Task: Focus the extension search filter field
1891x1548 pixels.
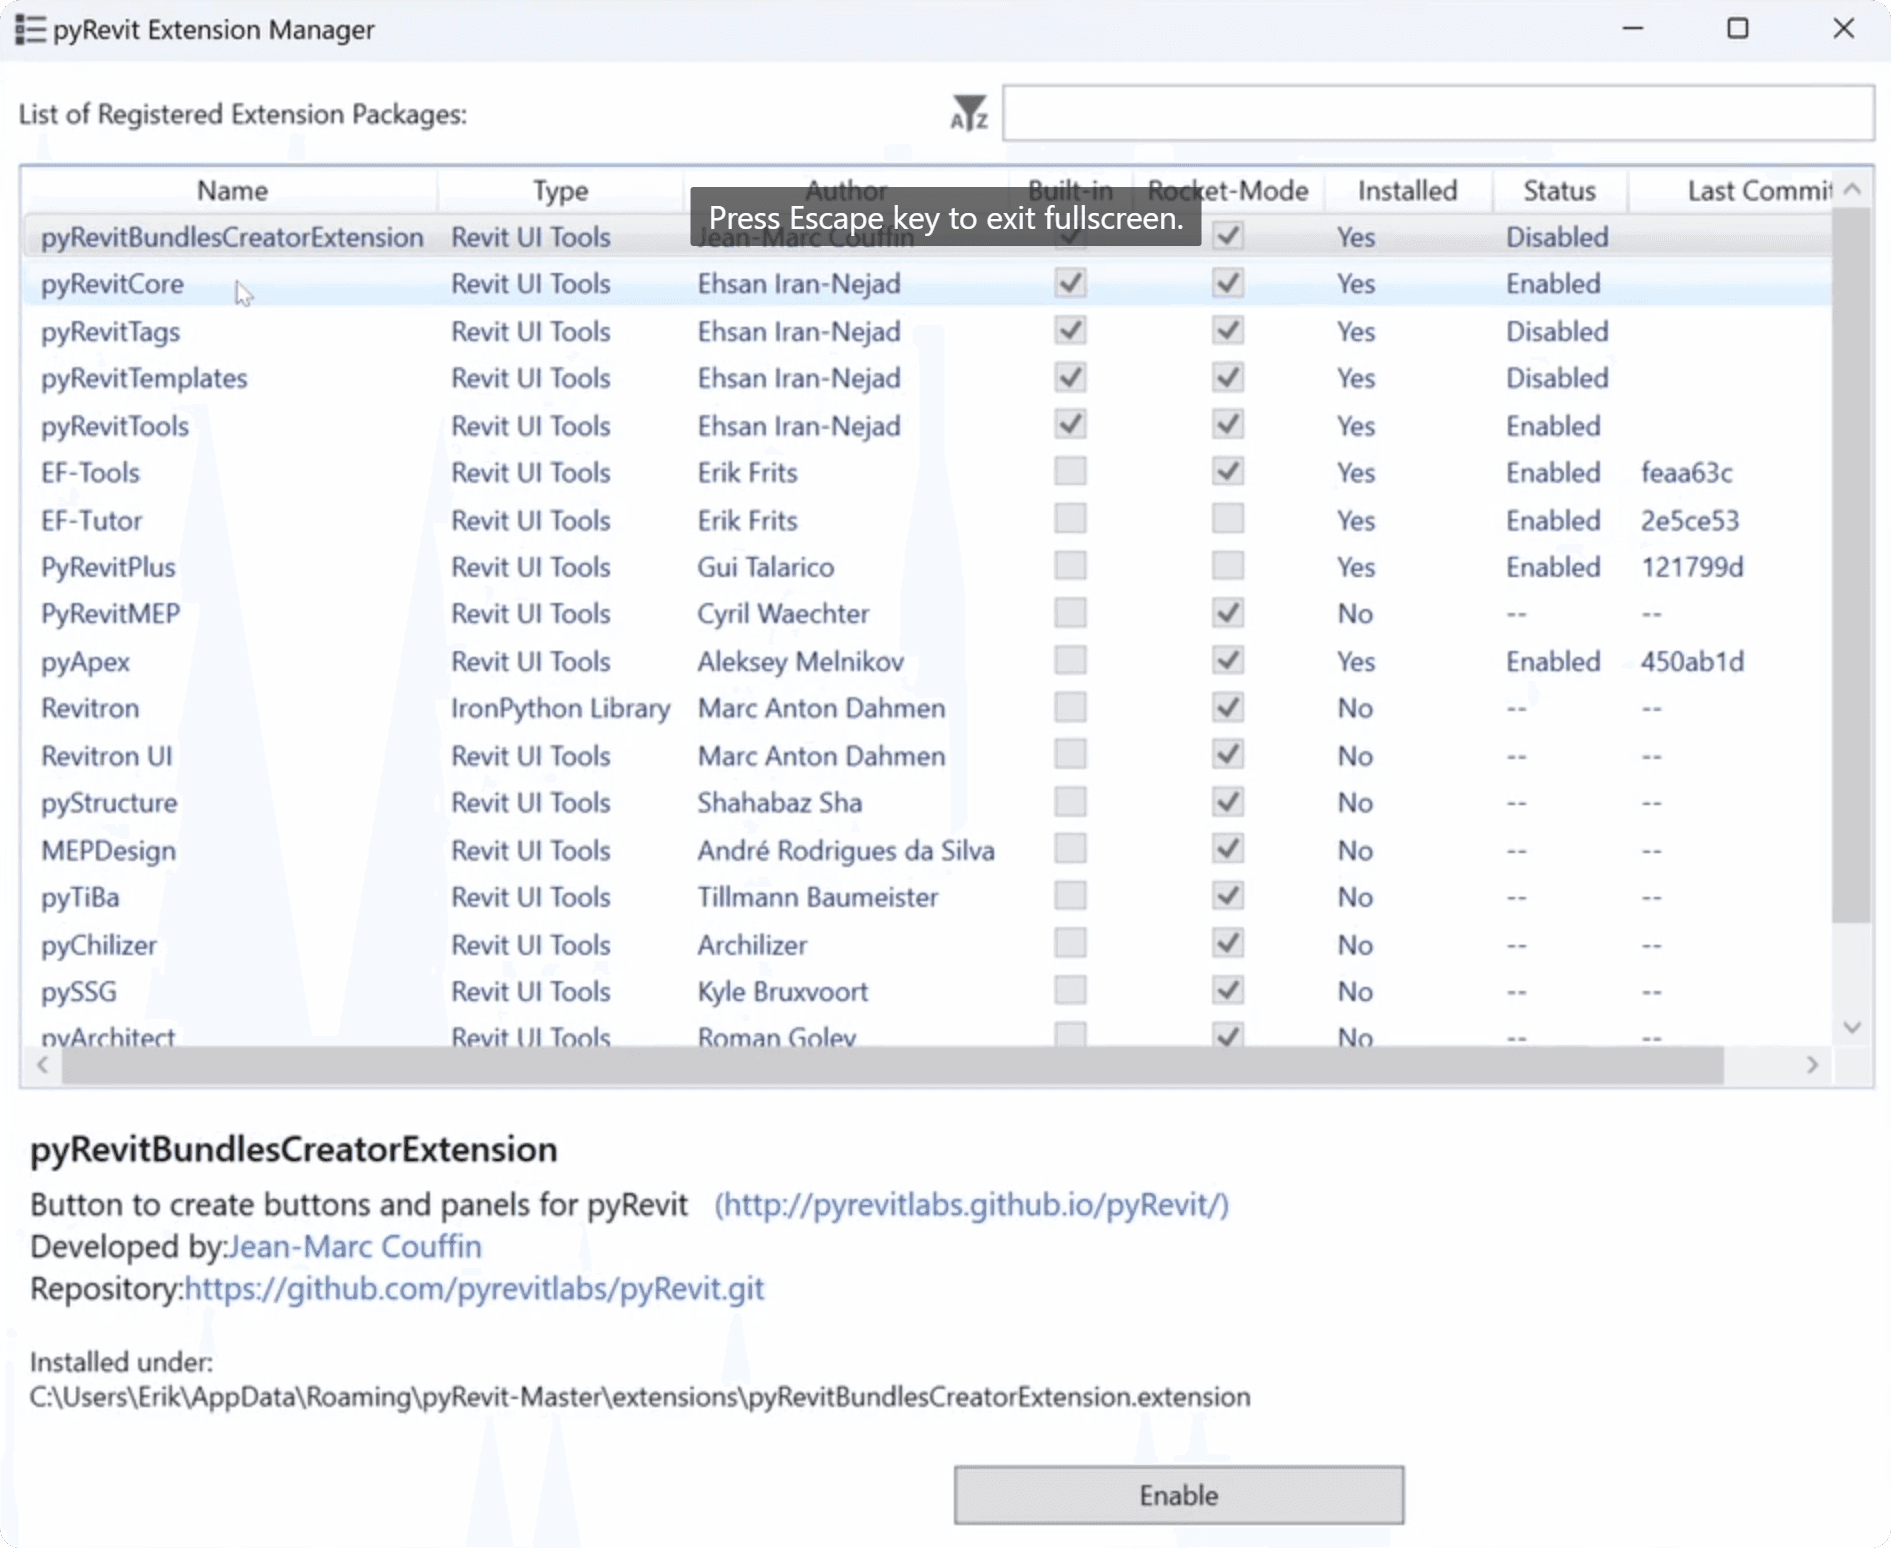Action: [x=1438, y=113]
